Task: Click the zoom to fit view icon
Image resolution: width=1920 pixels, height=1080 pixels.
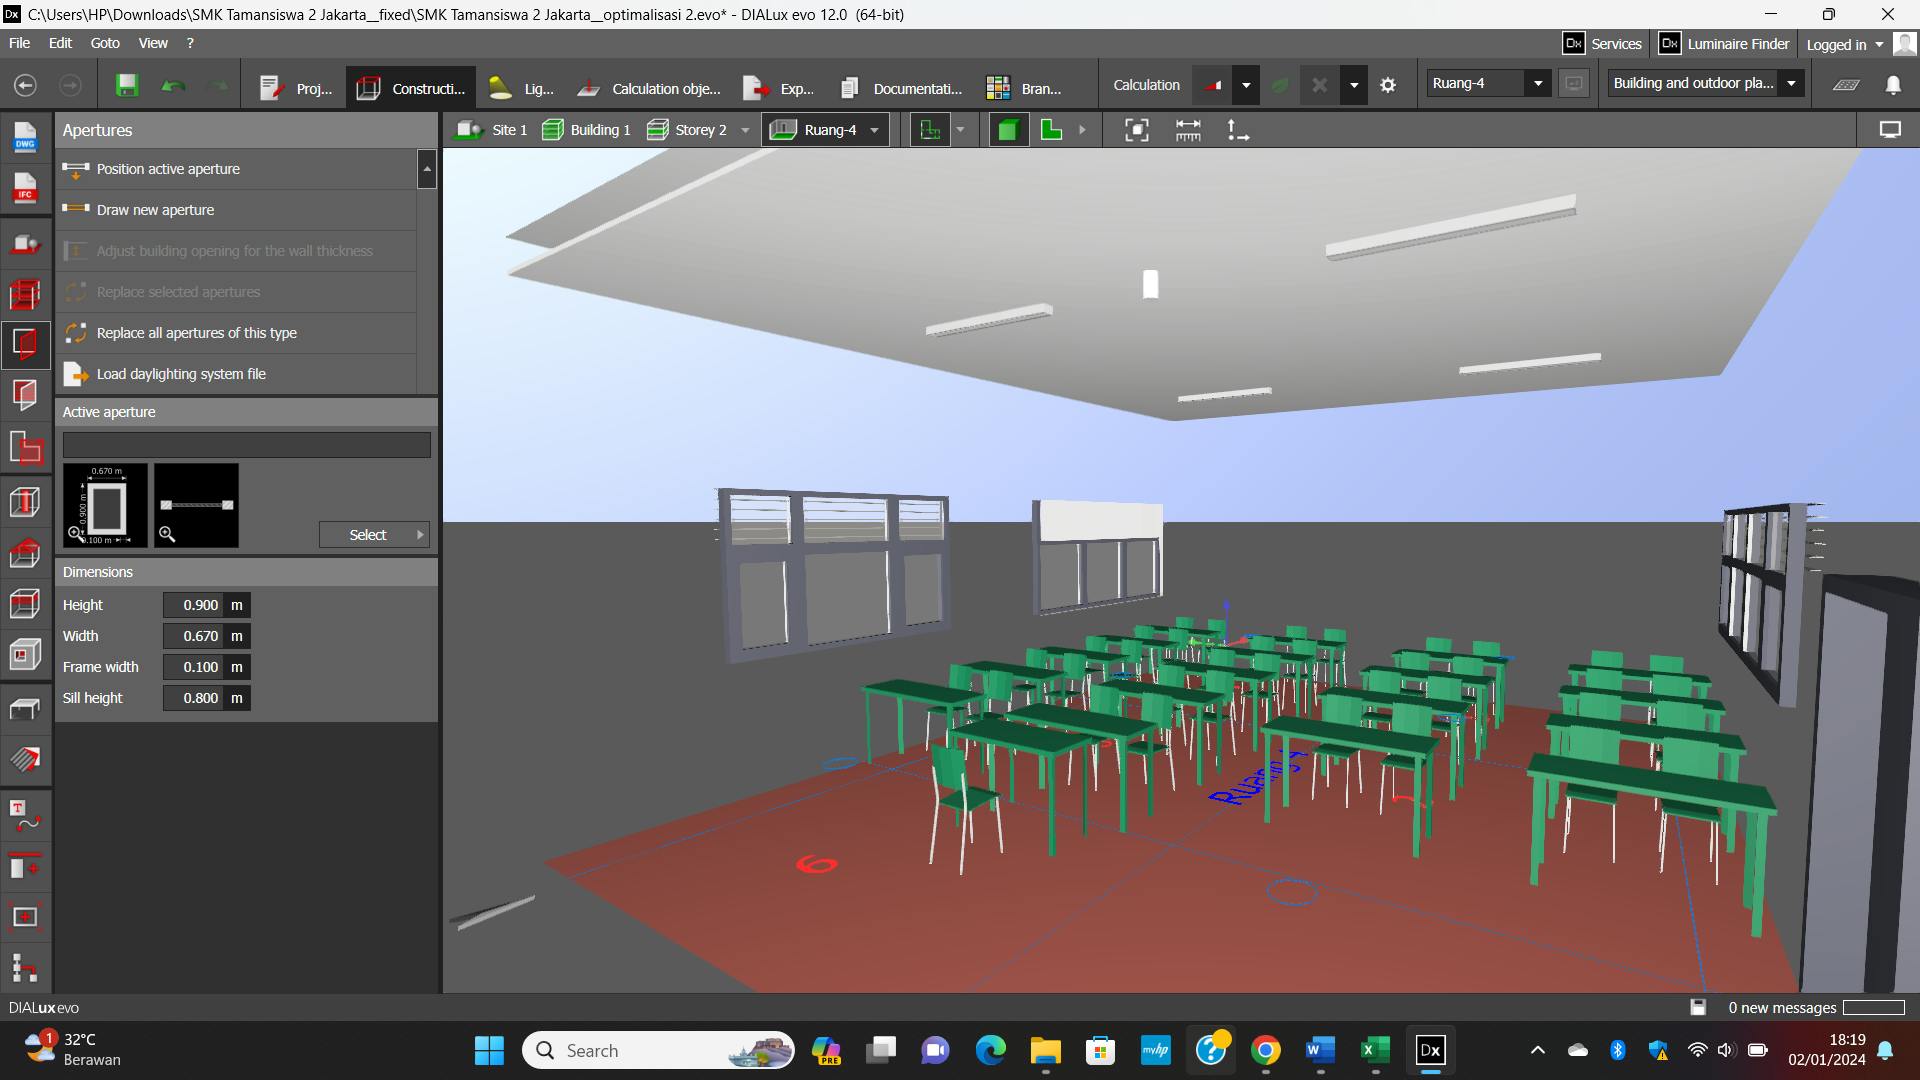Action: tap(1137, 130)
